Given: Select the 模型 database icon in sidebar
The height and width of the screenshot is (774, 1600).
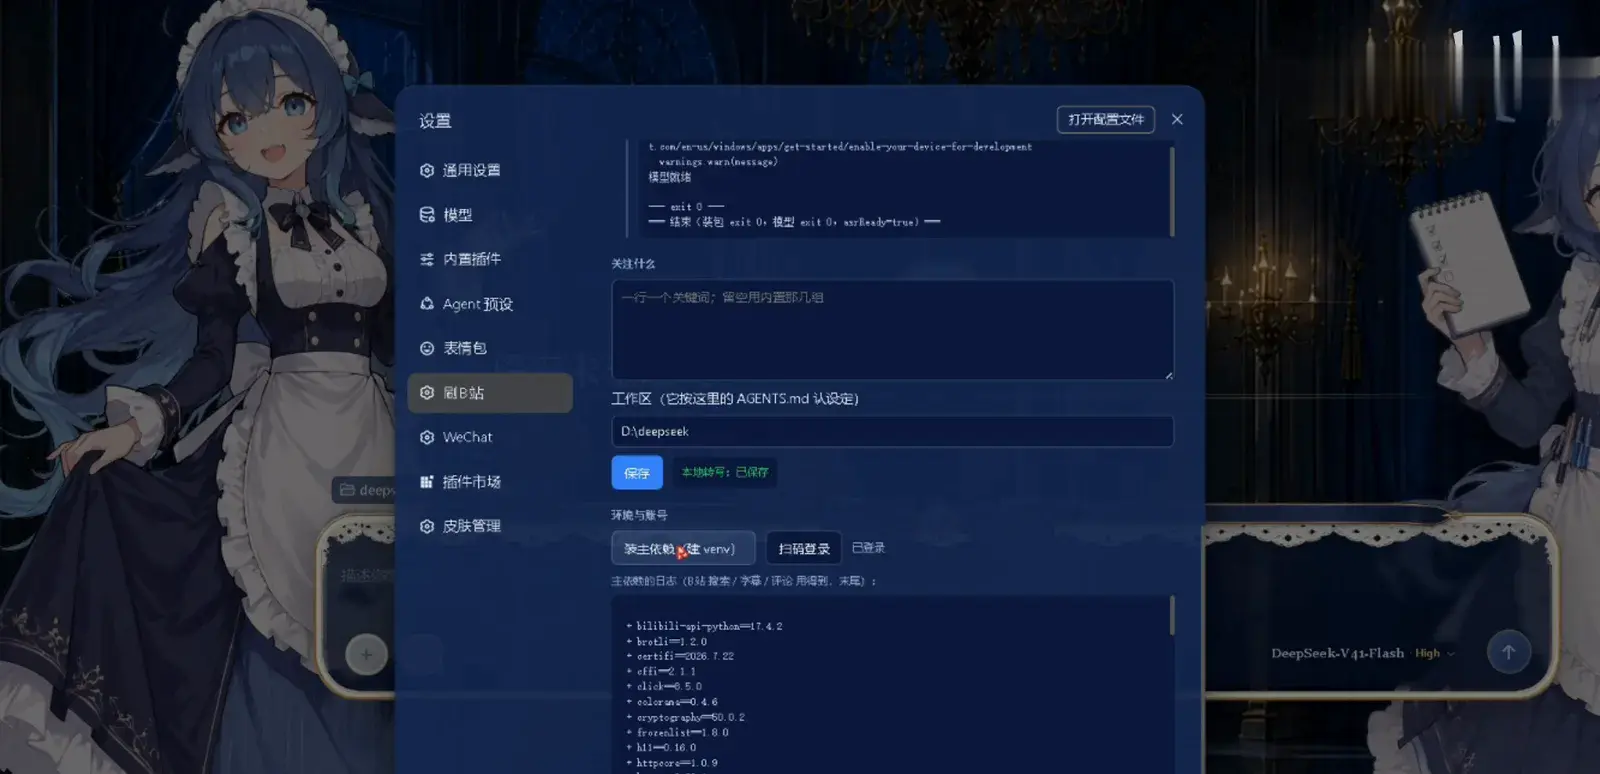Looking at the screenshot, I should coord(427,215).
